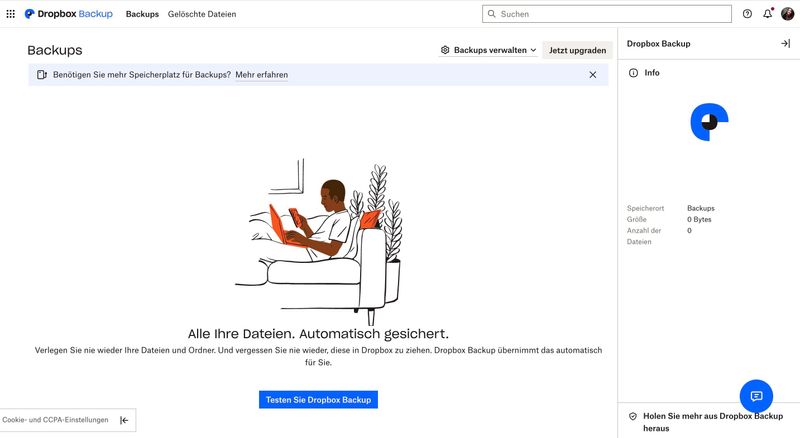Expand Holen Sie mehr aus Dropbox Backup
This screenshot has height=438, width=800.
tap(707, 422)
